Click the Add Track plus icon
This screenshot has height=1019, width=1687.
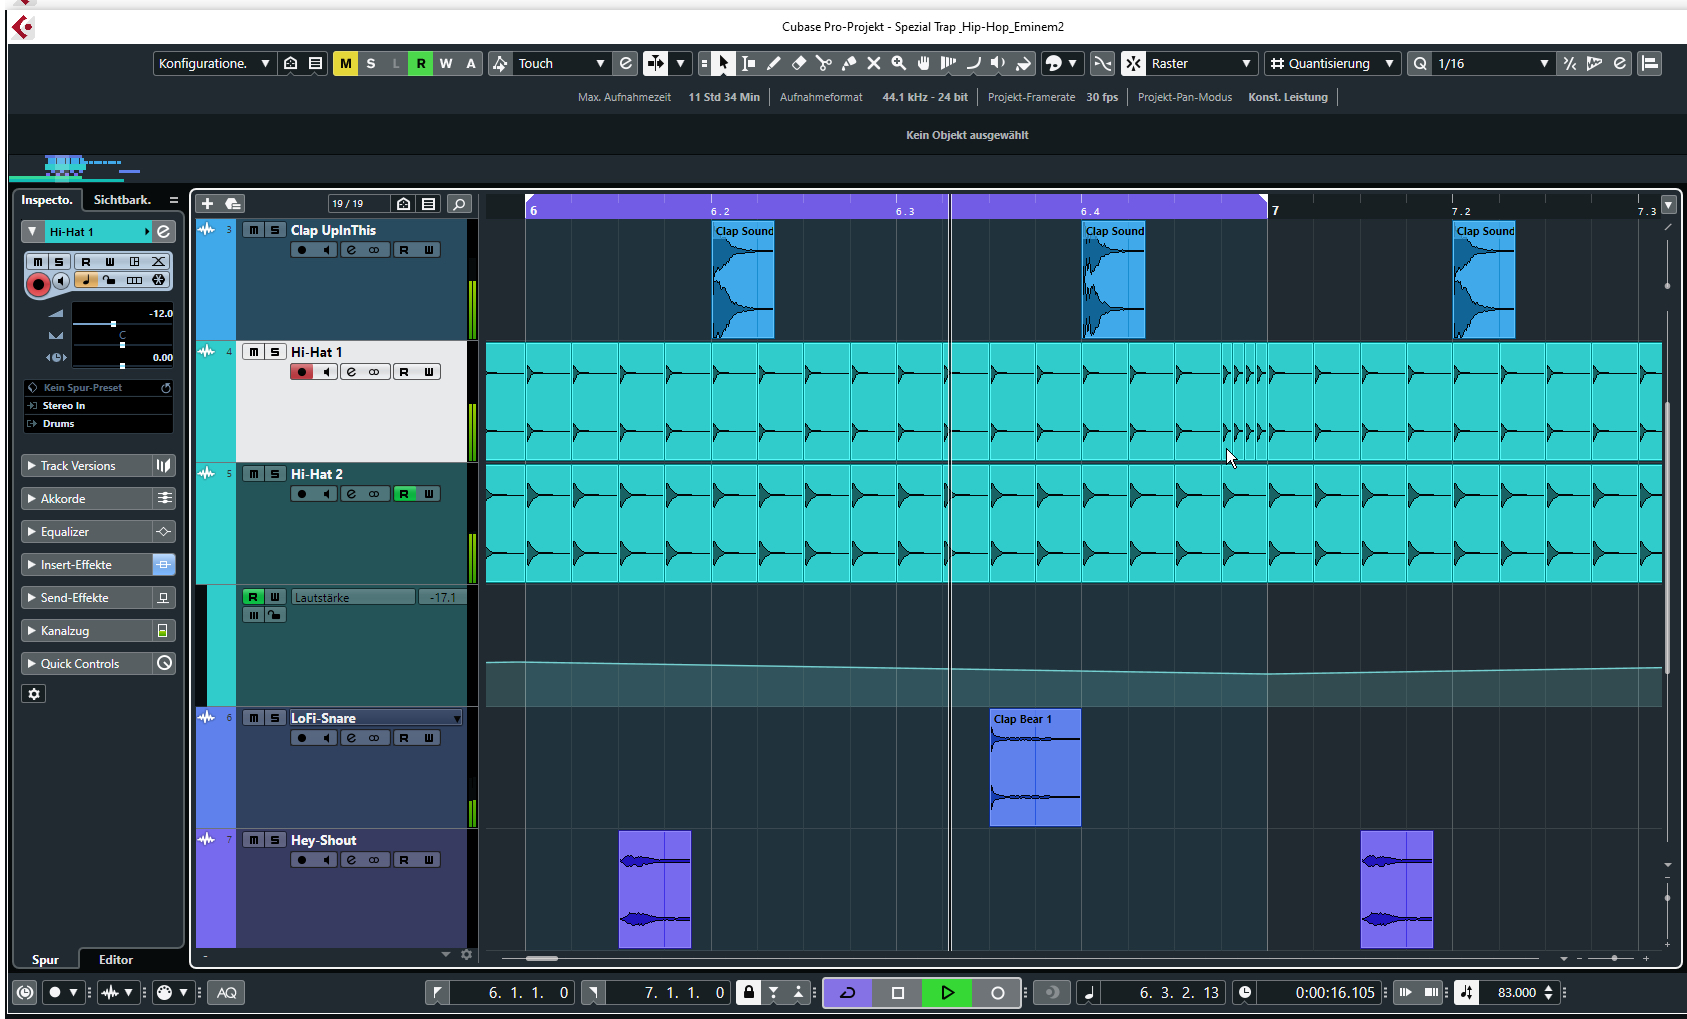(x=207, y=204)
